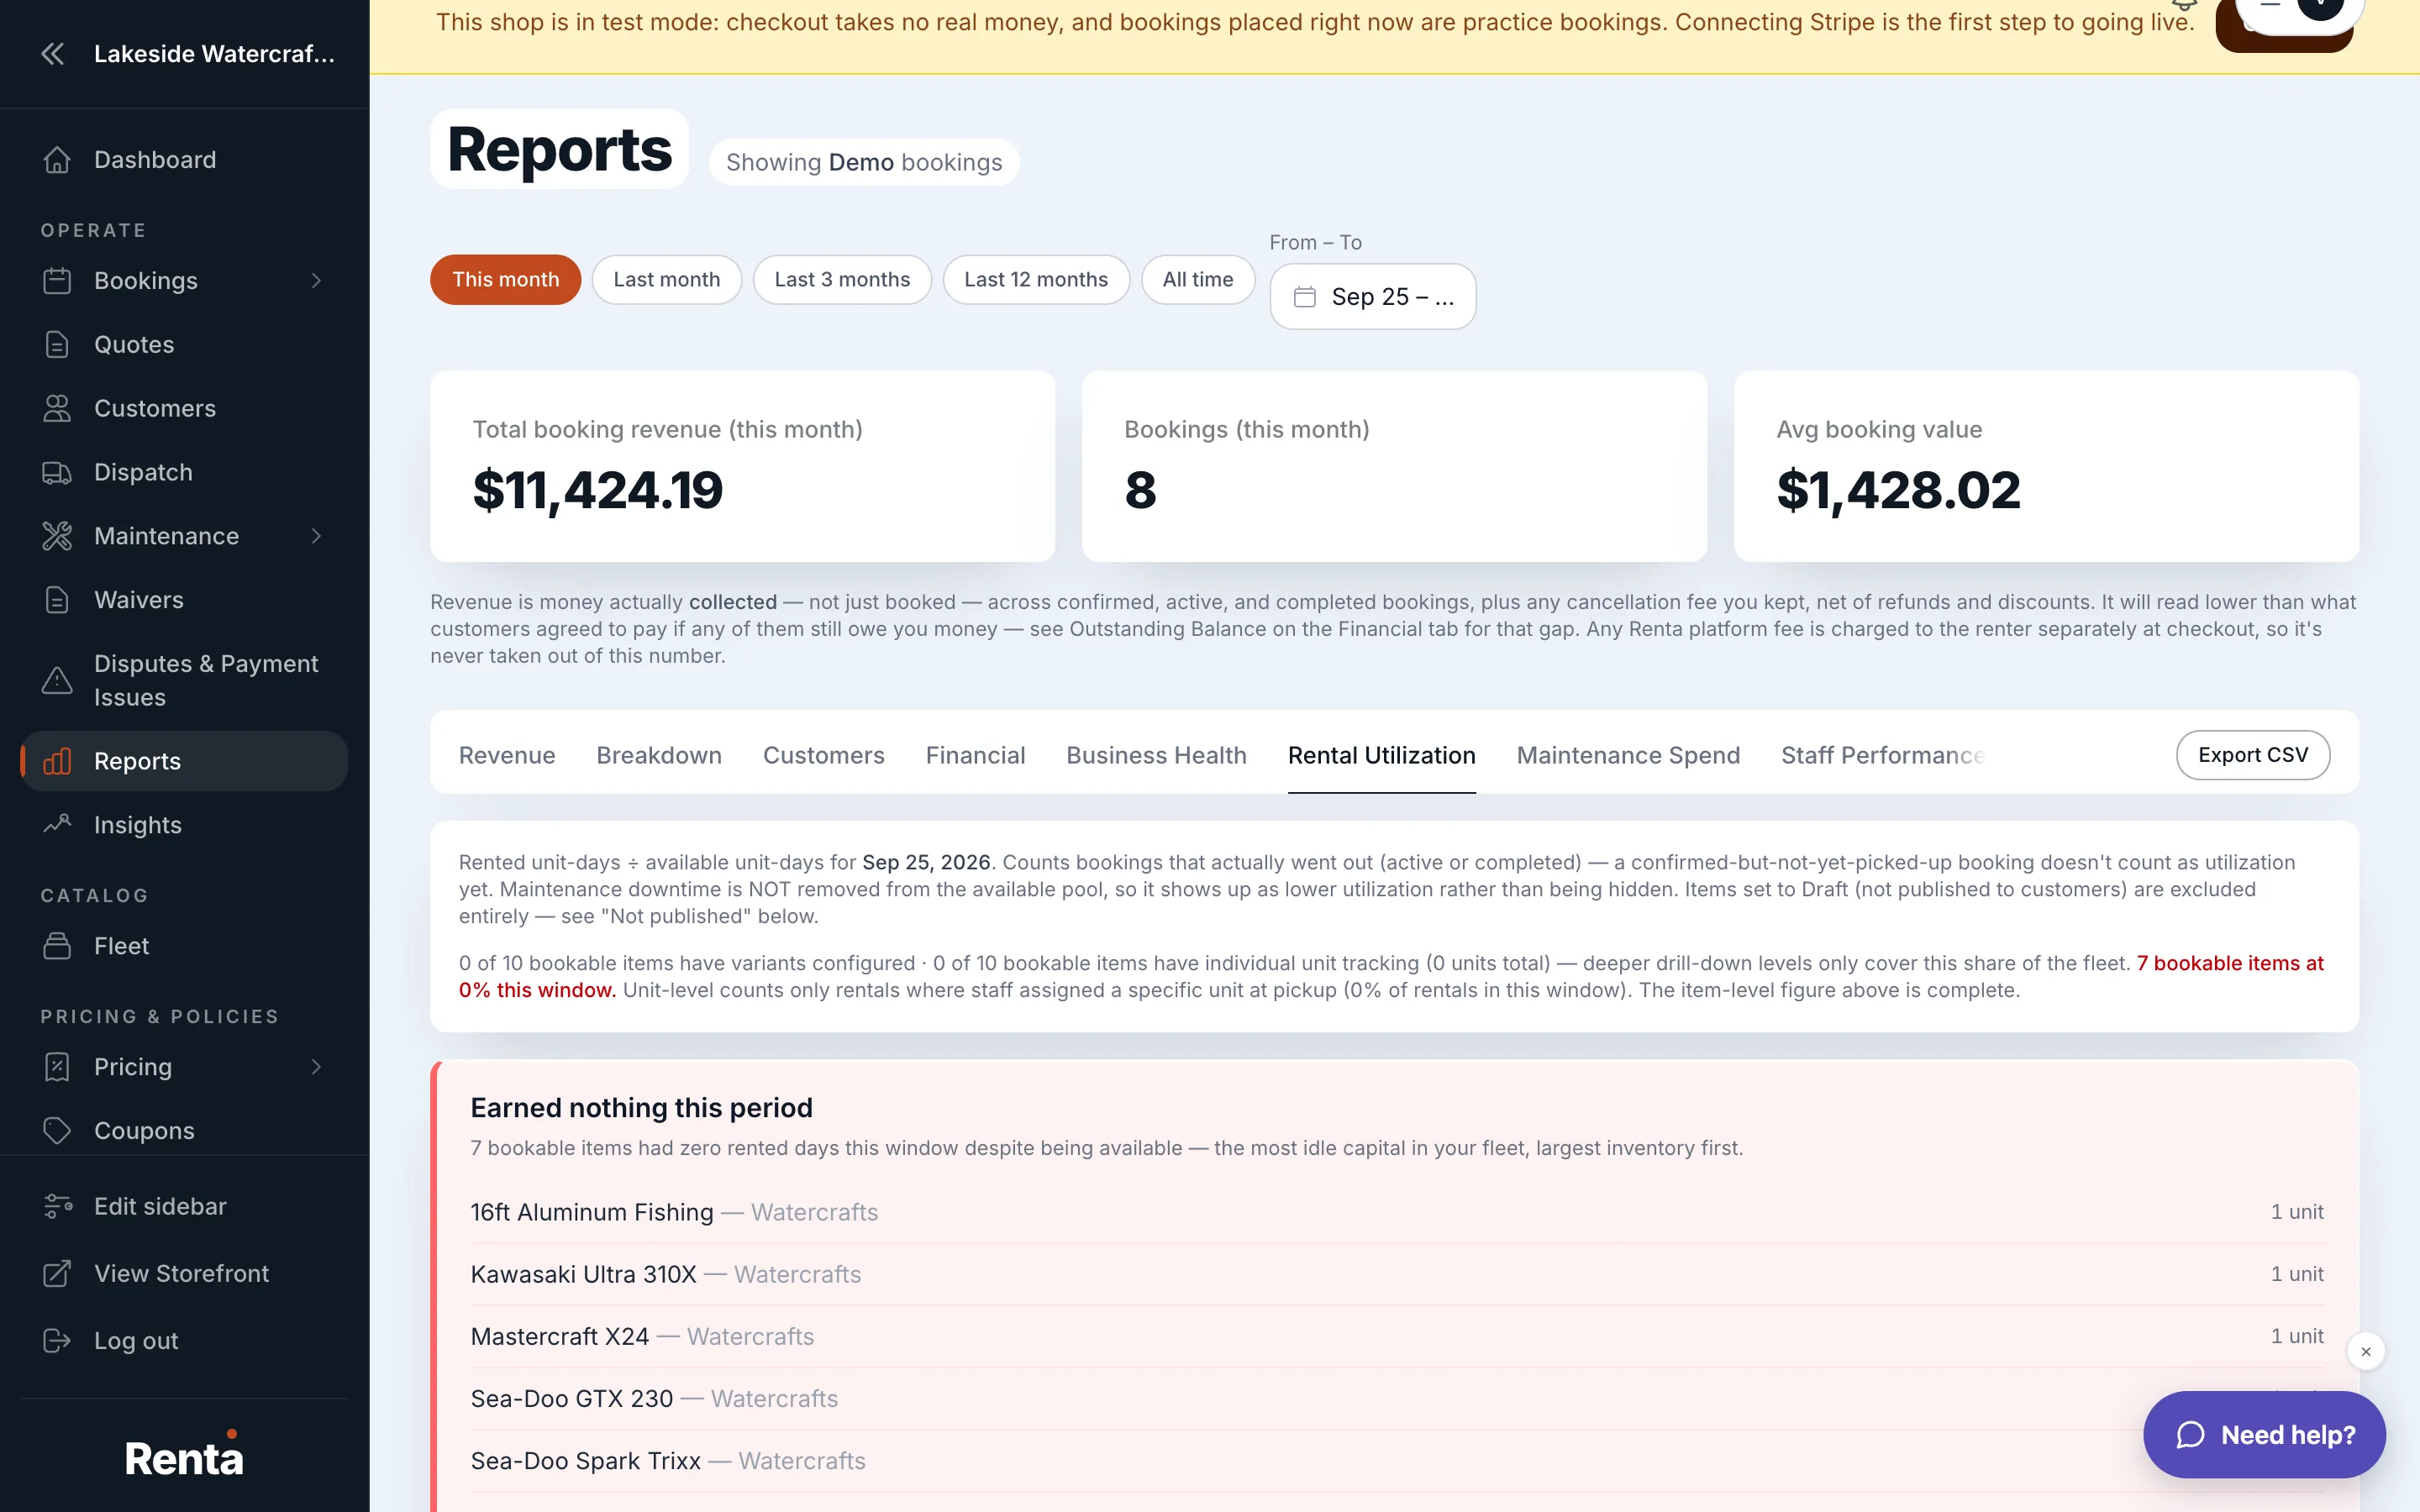Click the 16ft Aluminum Fishing row
The image size is (2420, 1512).
[x=1396, y=1212]
